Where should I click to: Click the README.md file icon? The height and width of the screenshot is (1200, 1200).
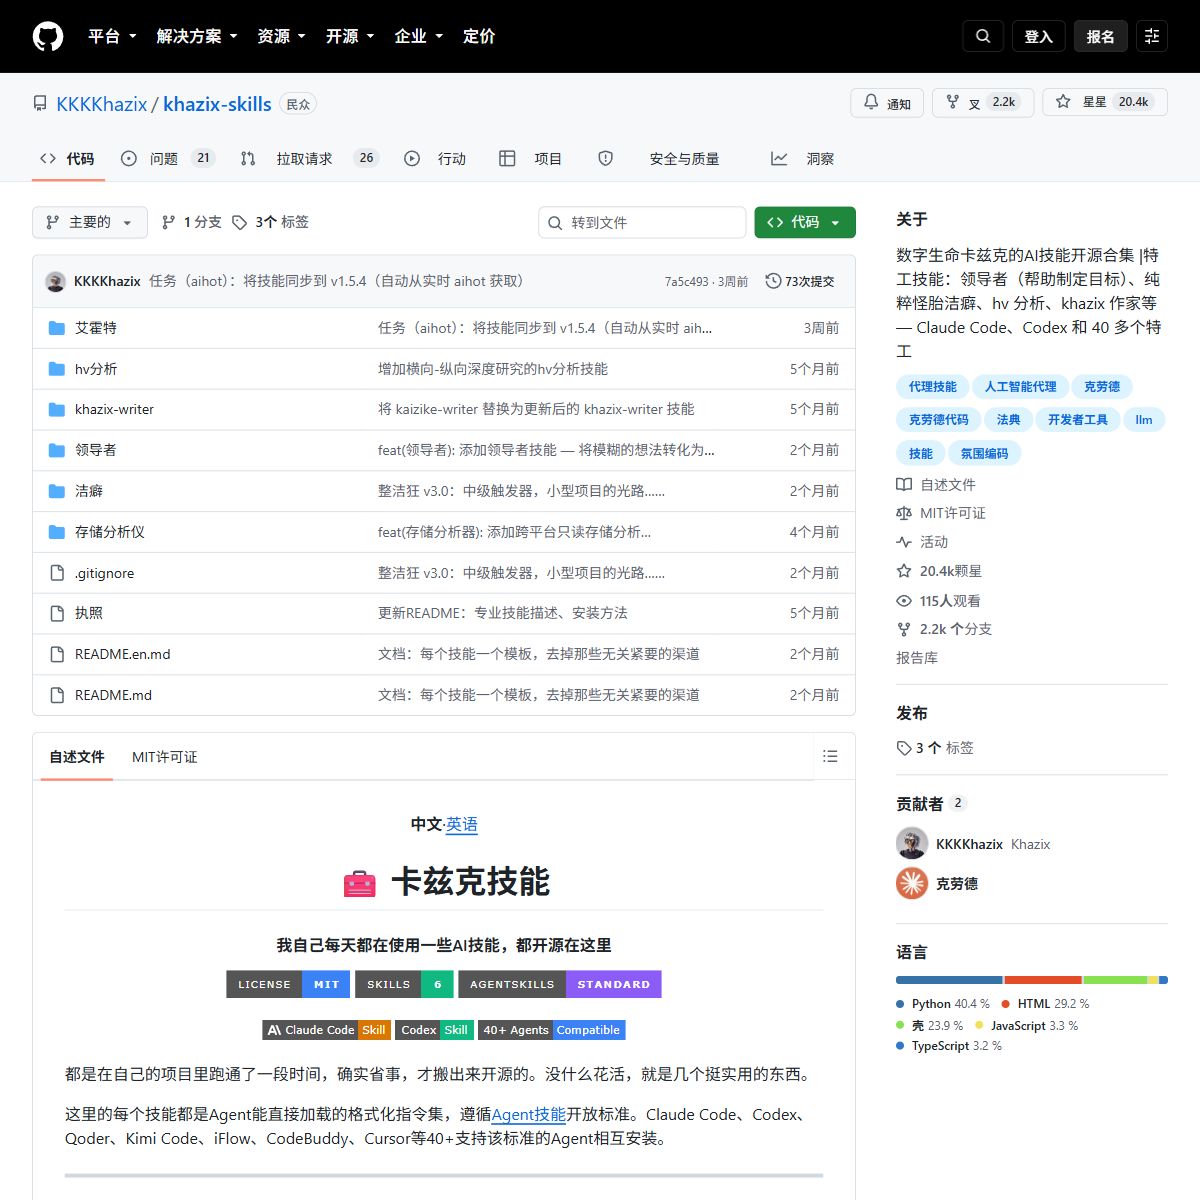tap(57, 695)
